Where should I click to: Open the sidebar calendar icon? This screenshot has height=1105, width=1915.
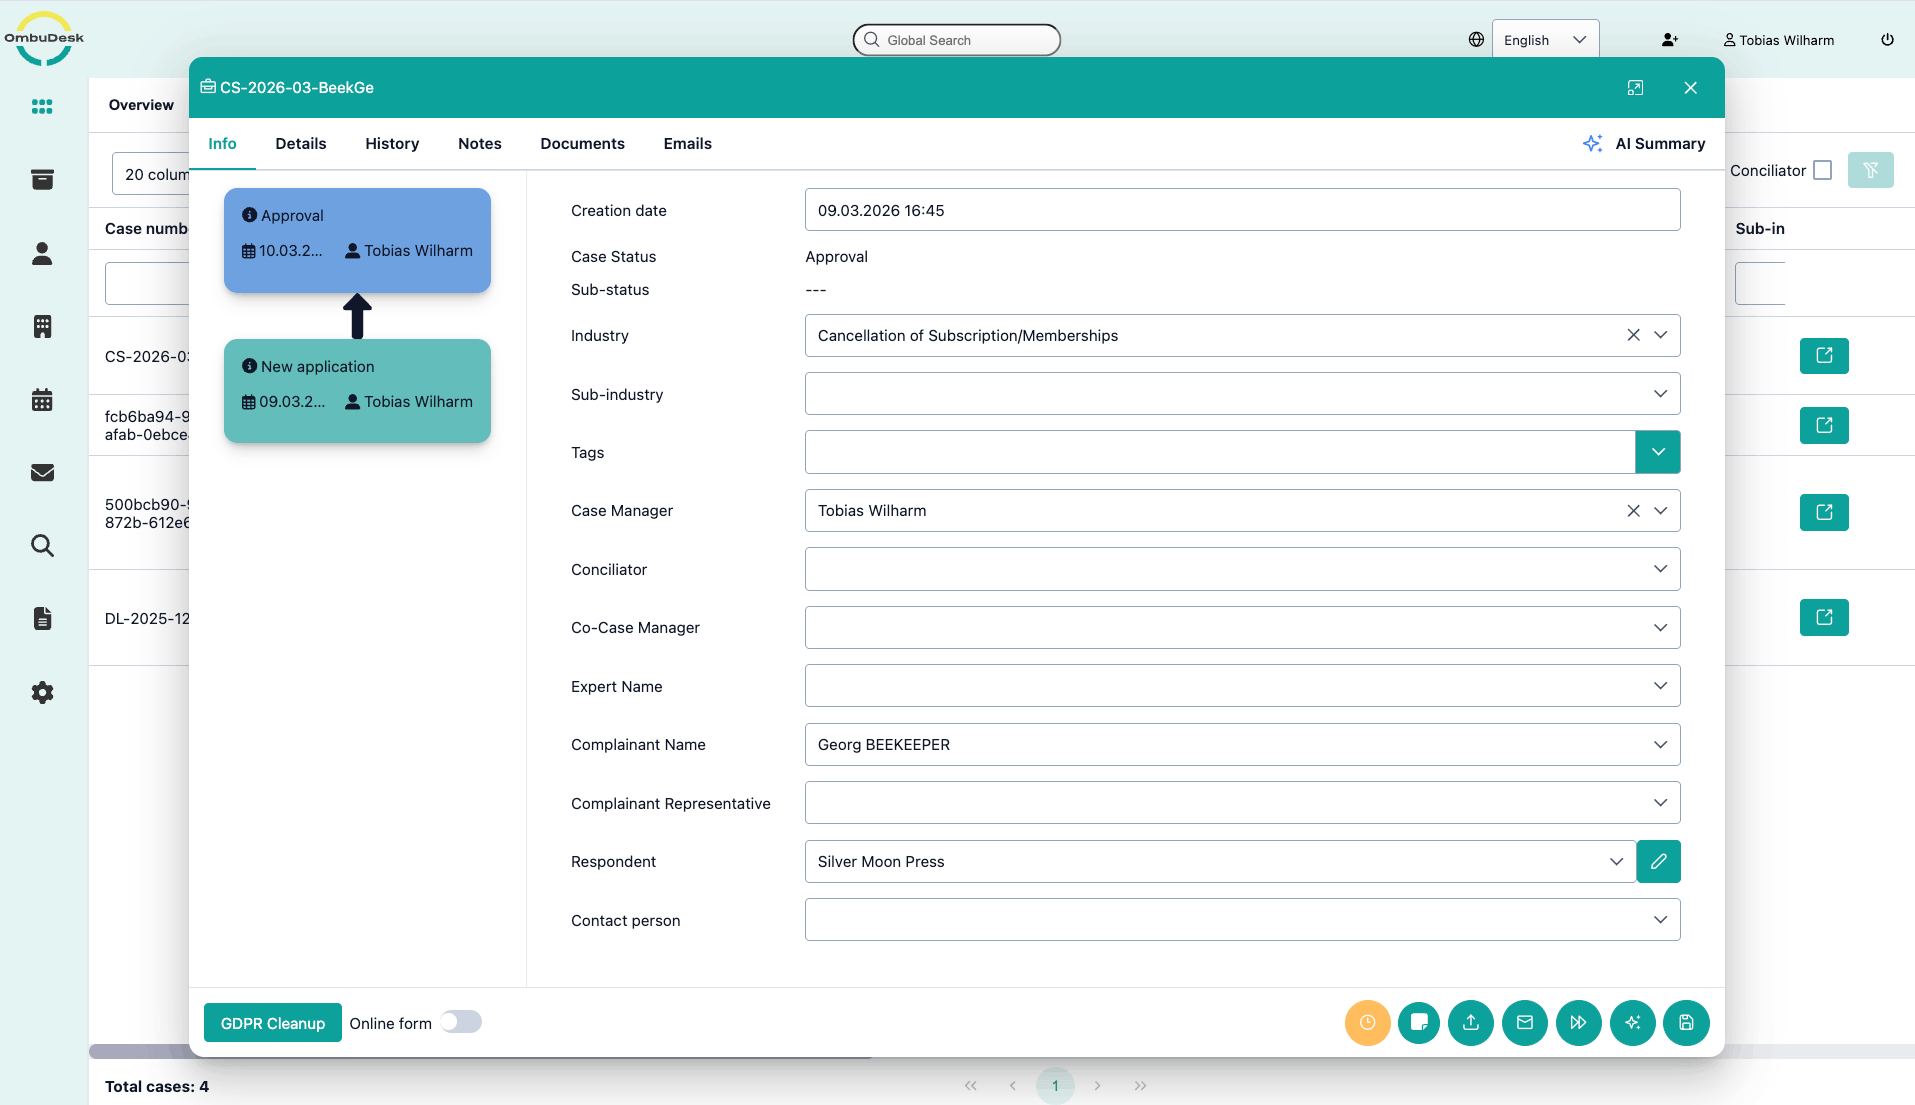tap(42, 400)
